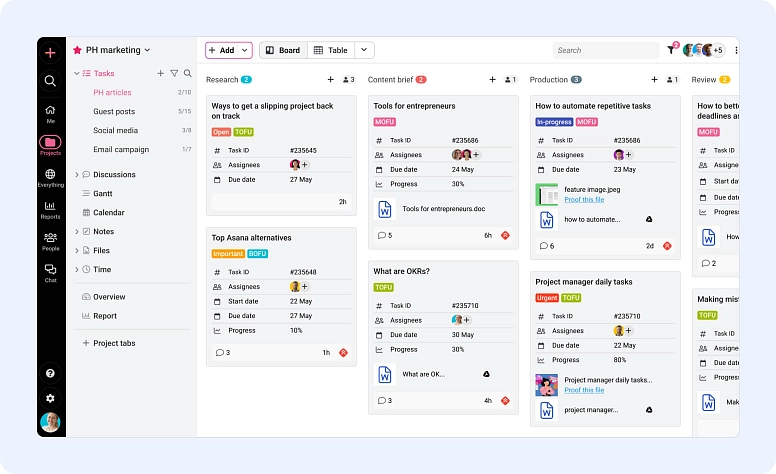The height and width of the screenshot is (474, 776).
Task: Open the Everything globe icon
Action: click(50, 177)
